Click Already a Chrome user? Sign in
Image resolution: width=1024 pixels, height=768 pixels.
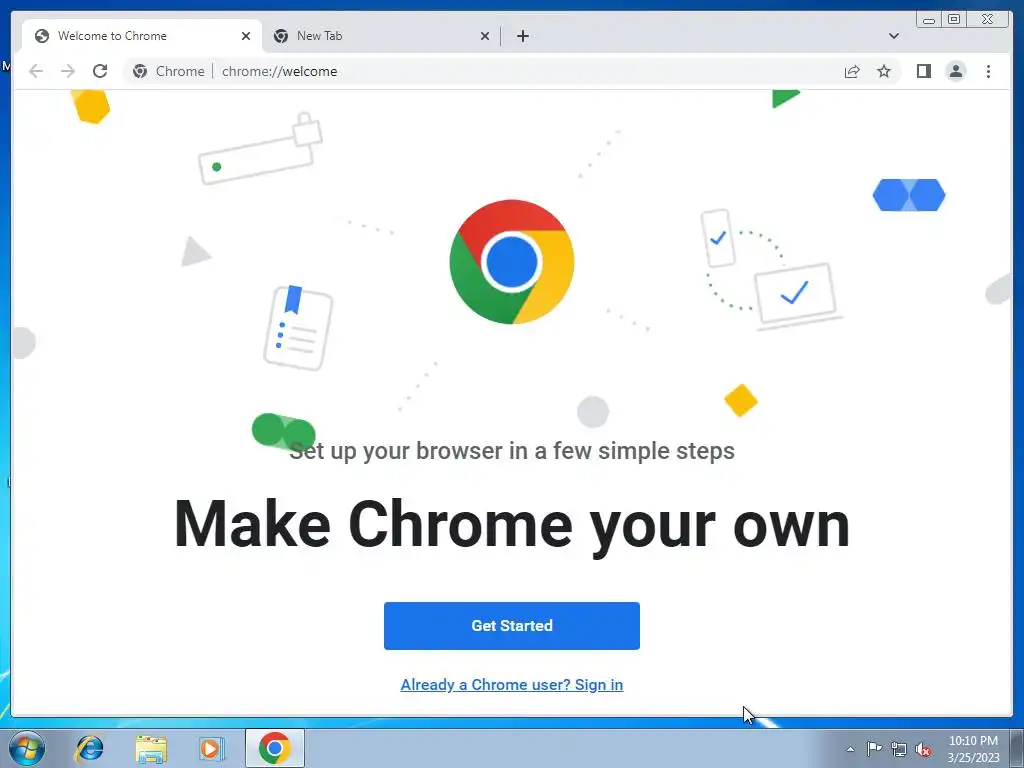[x=511, y=684]
